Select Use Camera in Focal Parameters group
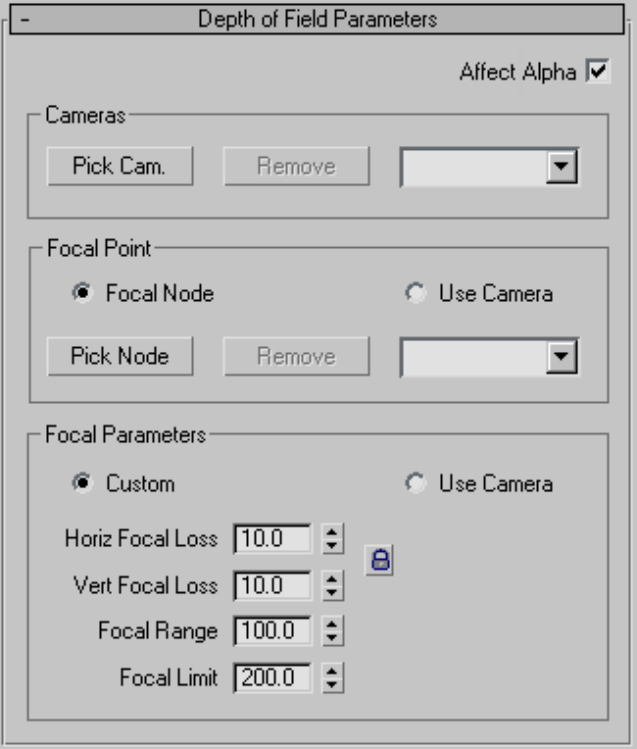 tap(414, 484)
